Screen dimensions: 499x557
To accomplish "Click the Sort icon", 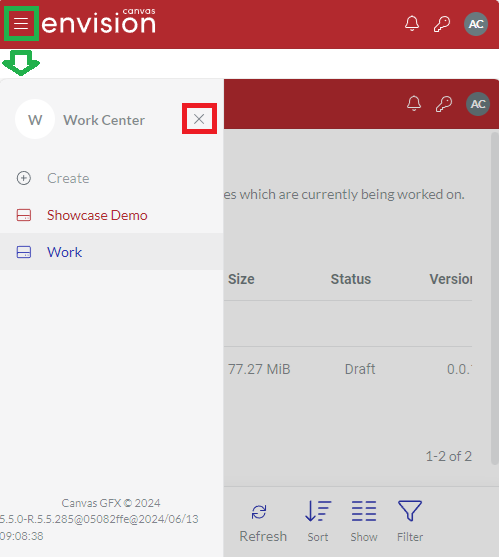I will coord(318,511).
